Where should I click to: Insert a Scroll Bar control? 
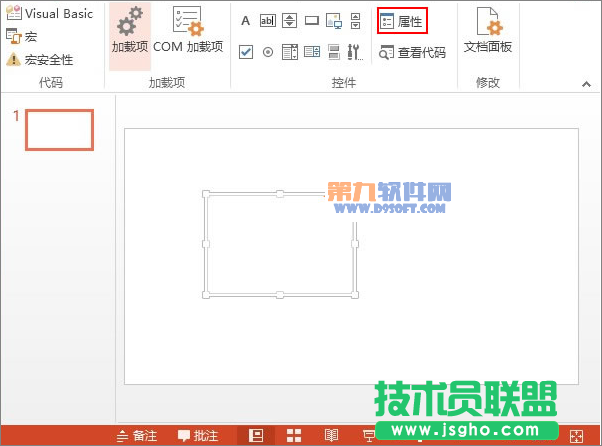(x=356, y=21)
